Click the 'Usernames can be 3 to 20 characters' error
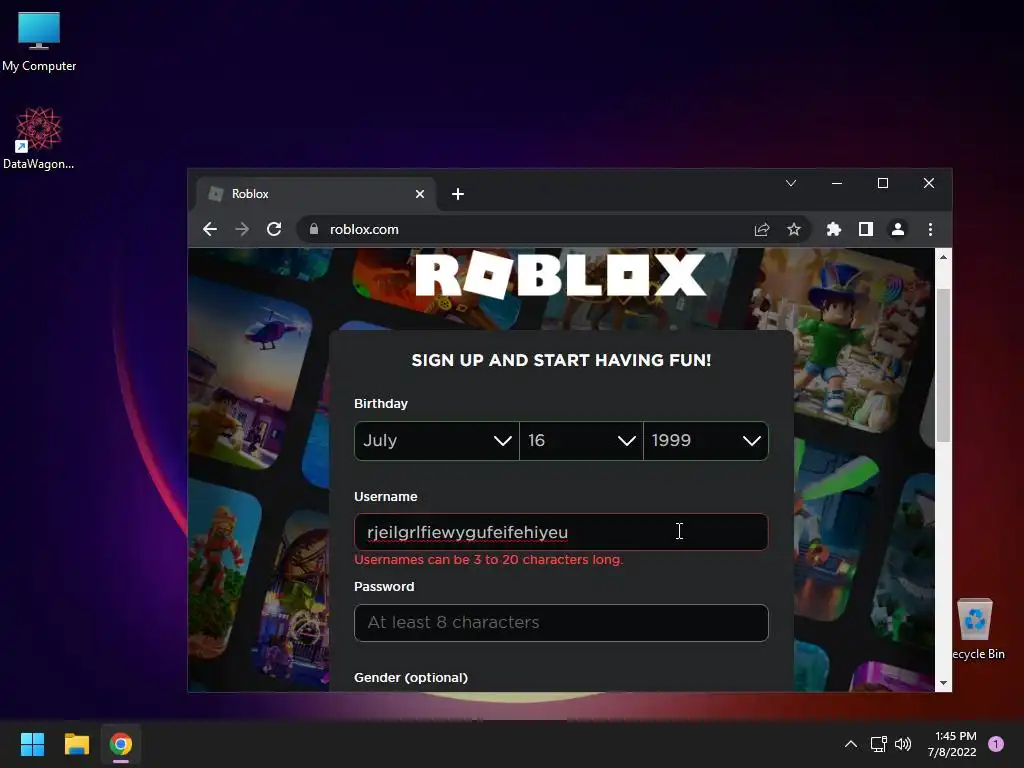 click(x=488, y=560)
